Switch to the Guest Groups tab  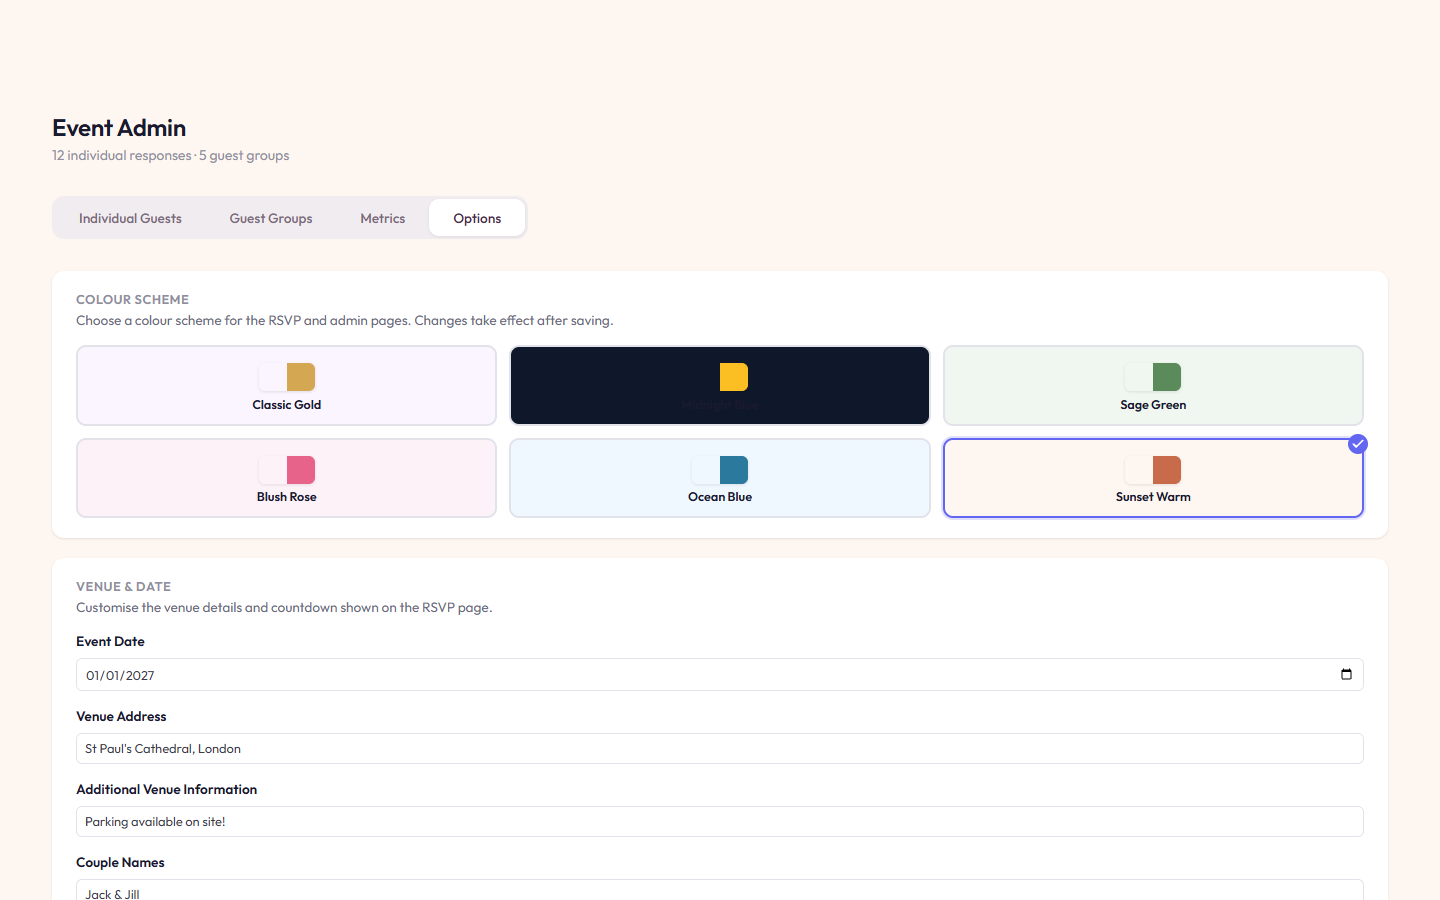[x=271, y=218]
